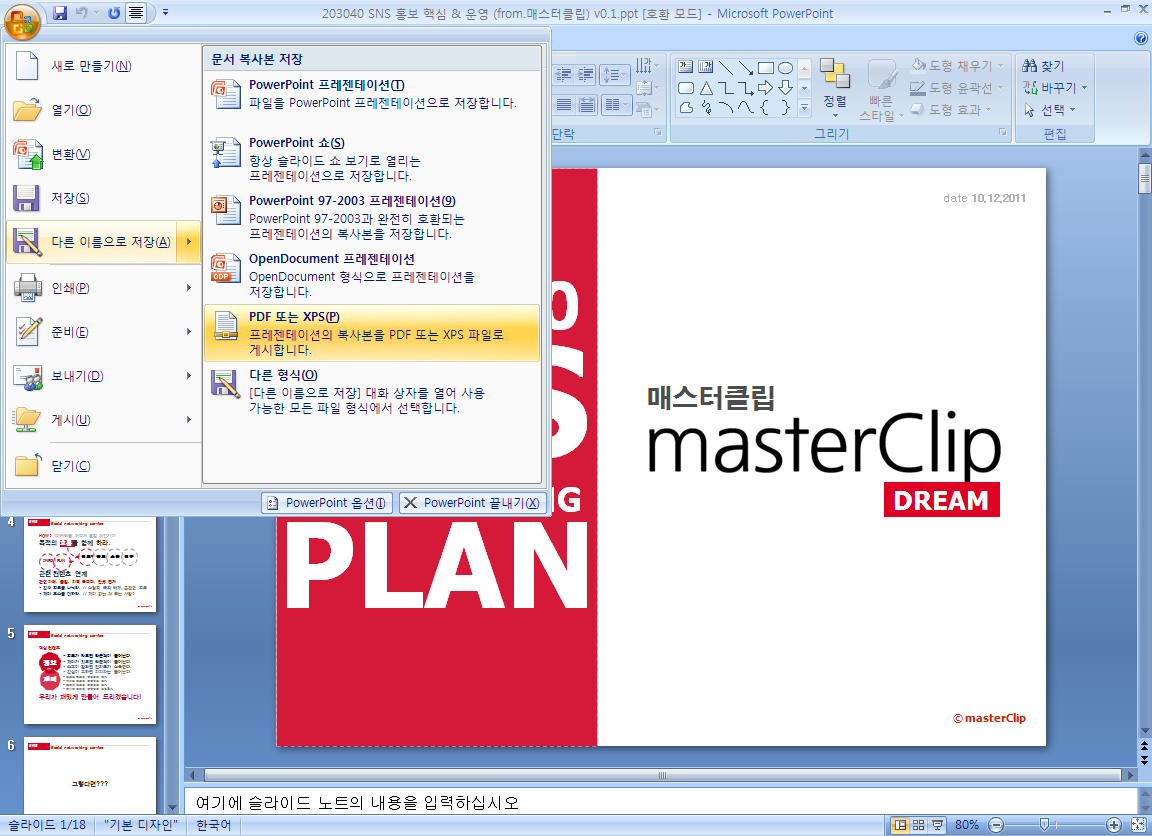The height and width of the screenshot is (836, 1152).
Task: Open the 빠른 스타일 quick styles gallery
Action: click(880, 89)
